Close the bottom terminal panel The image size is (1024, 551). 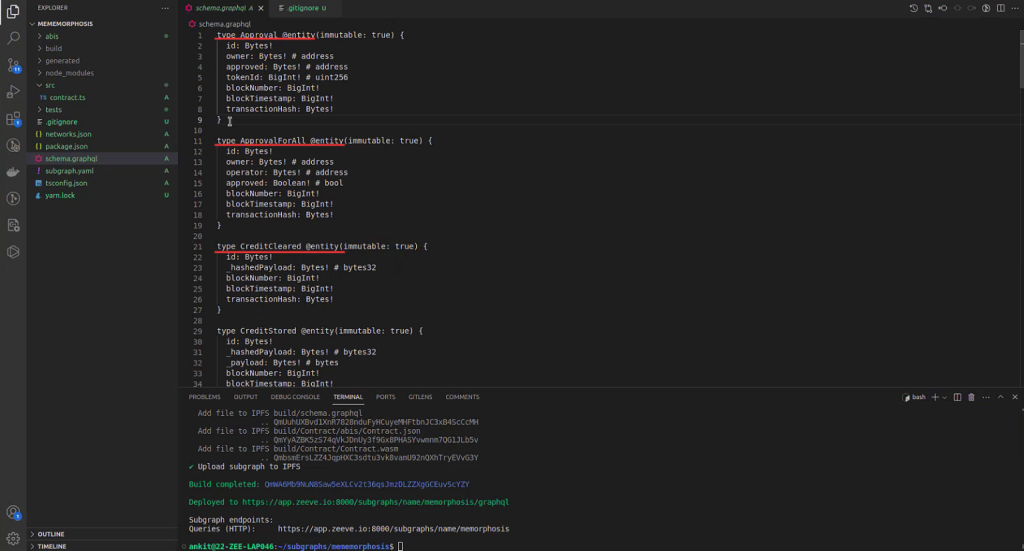coord(1015,397)
